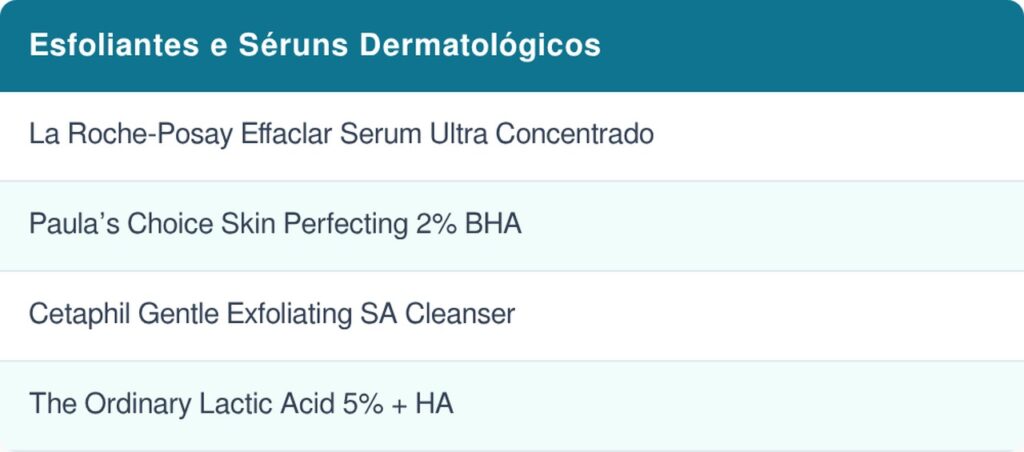The image size is (1024, 452).
Task: Click the word "Dermatológicos" in the header
Action: coord(480,47)
